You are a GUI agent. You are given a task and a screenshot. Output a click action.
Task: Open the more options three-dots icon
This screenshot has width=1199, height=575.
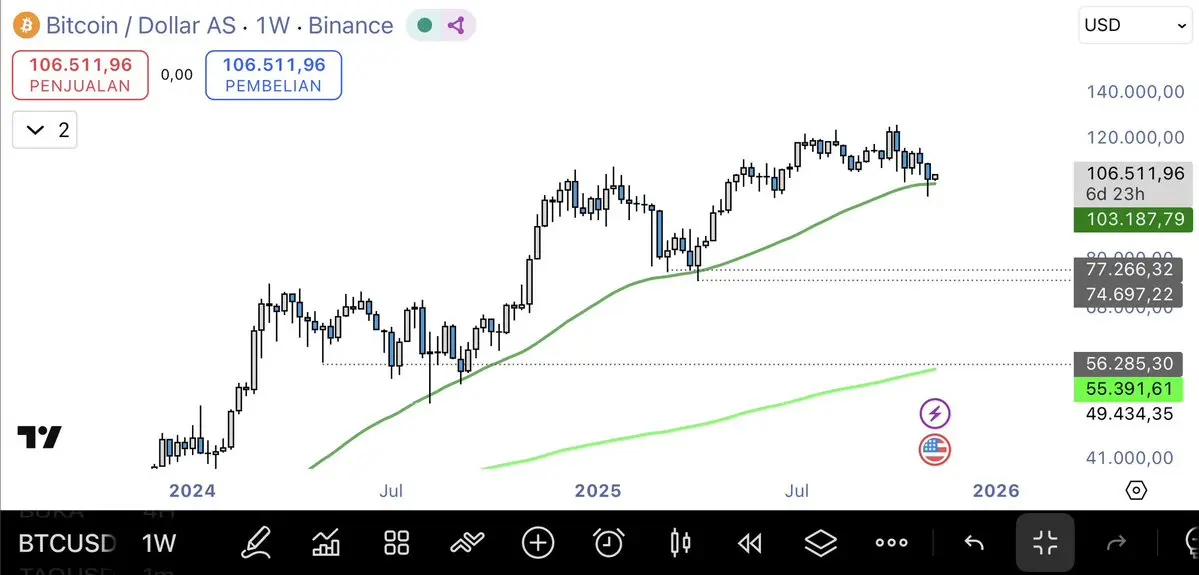(891, 544)
